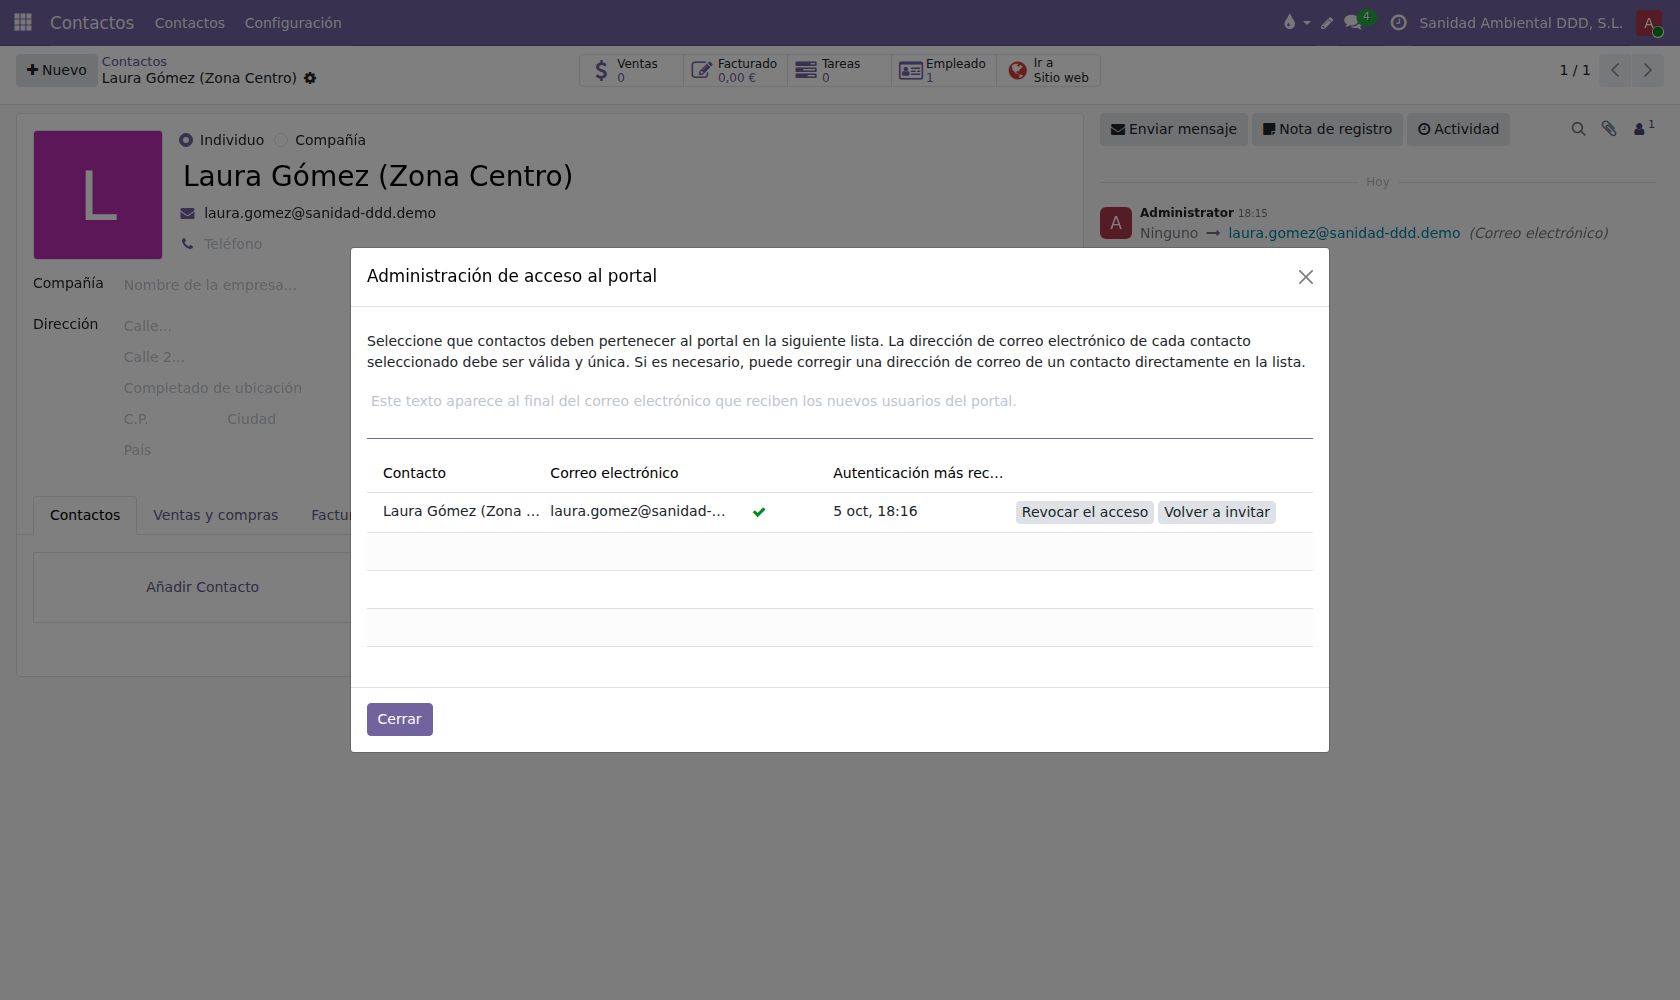Open the Facturado stat button

(735, 70)
